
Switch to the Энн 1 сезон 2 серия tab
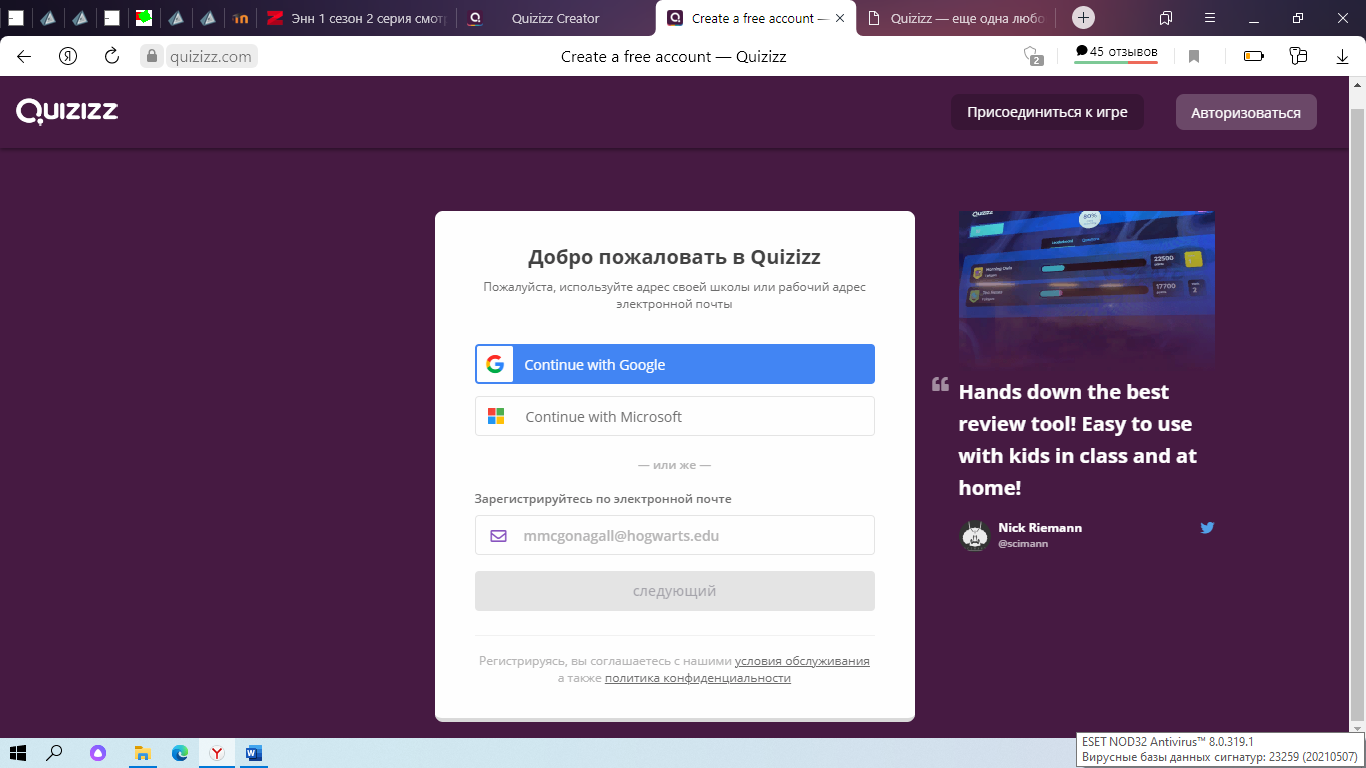[x=356, y=18]
